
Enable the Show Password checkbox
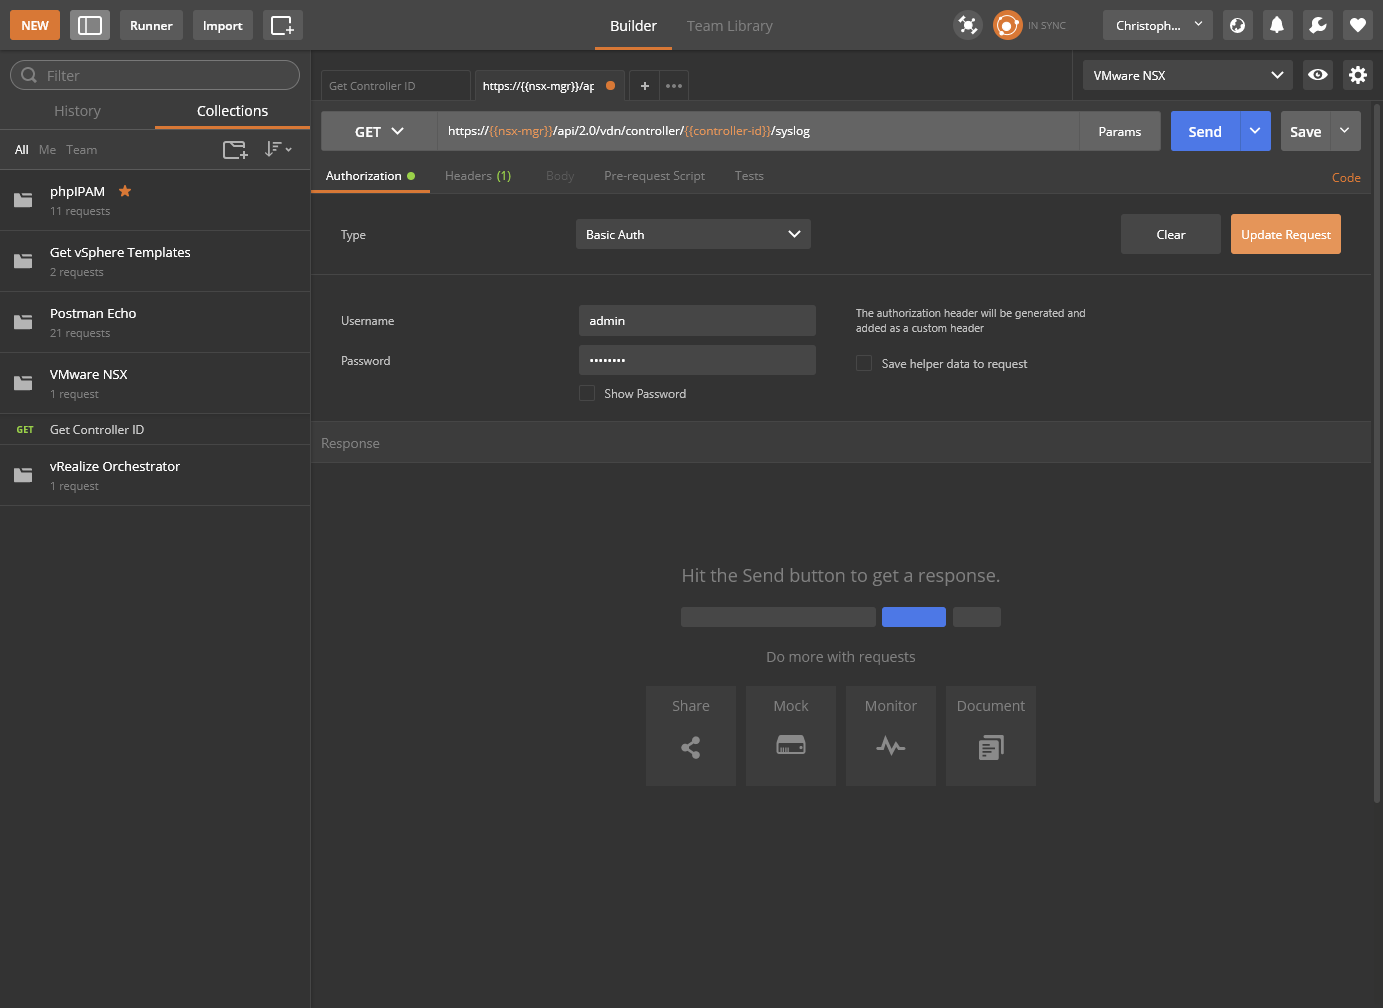587,394
